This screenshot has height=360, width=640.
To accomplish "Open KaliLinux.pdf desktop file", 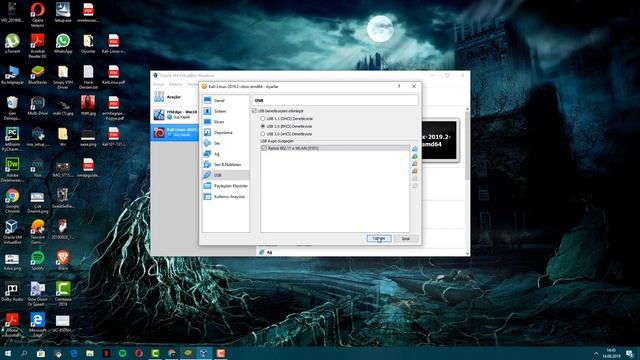I will pos(113,75).
